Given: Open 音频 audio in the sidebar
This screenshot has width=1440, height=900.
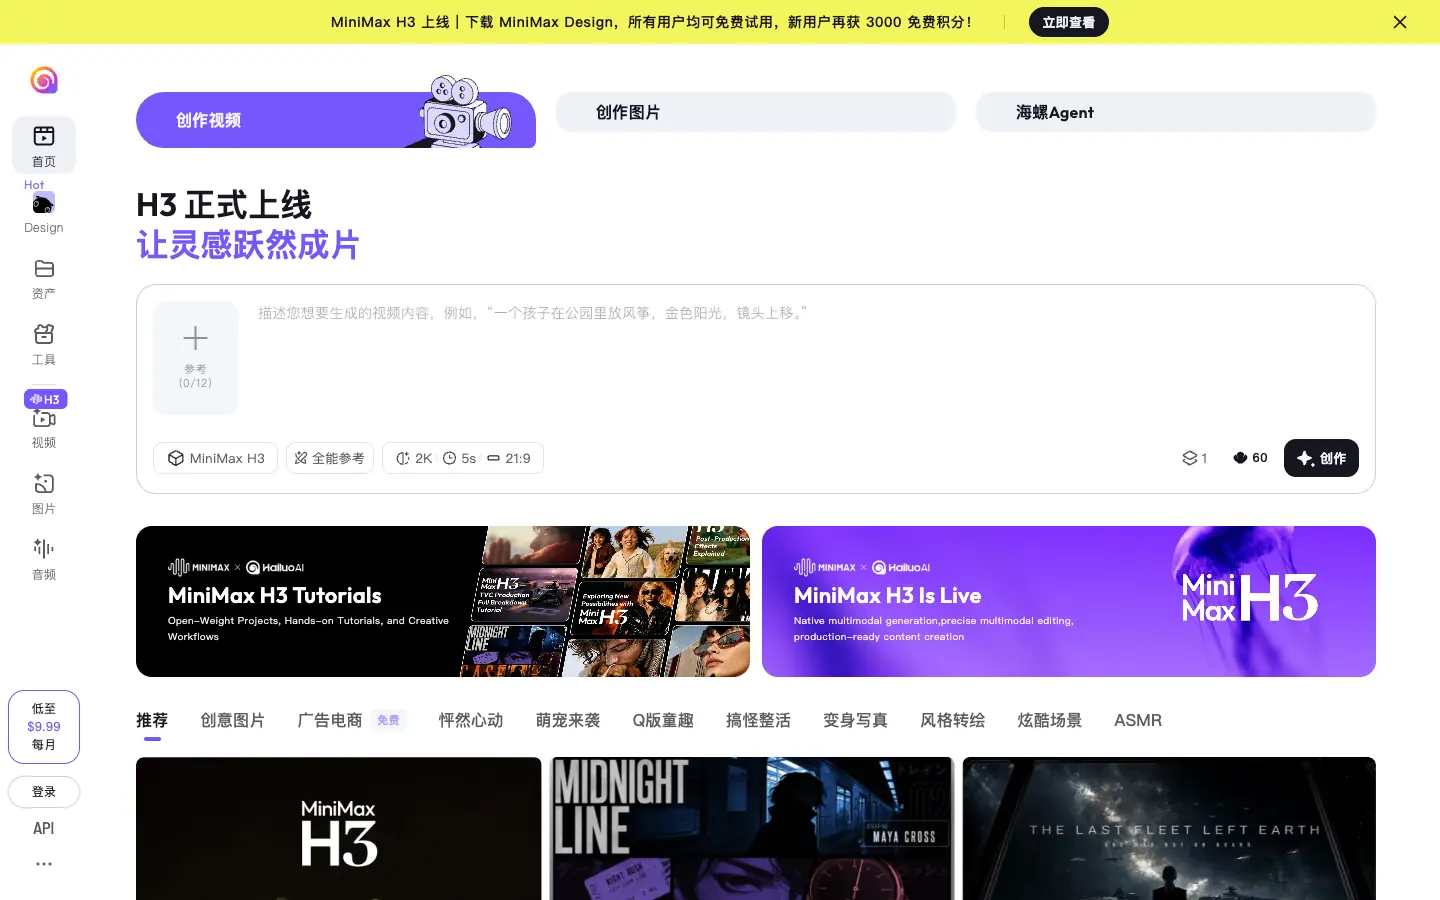Looking at the screenshot, I should [44, 560].
